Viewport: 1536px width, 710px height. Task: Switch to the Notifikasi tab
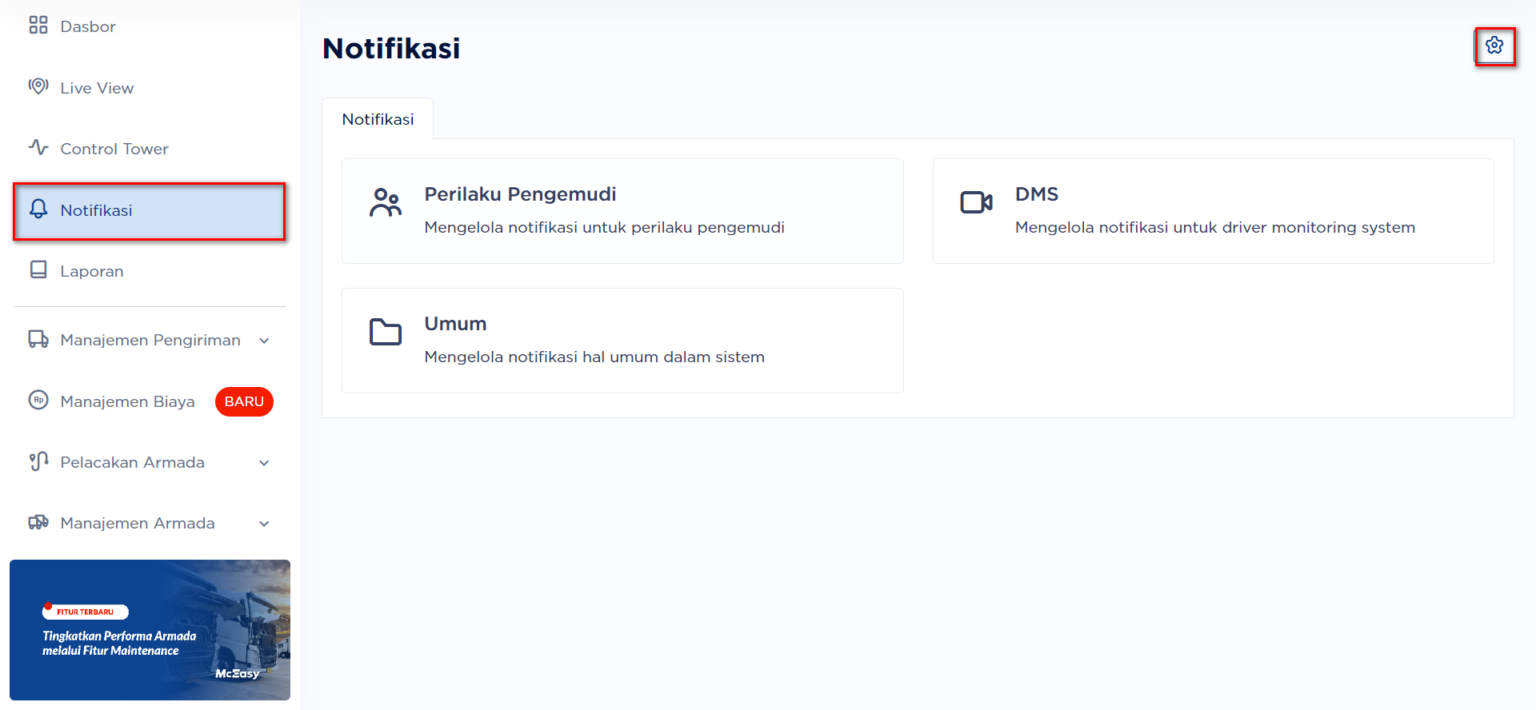[378, 118]
